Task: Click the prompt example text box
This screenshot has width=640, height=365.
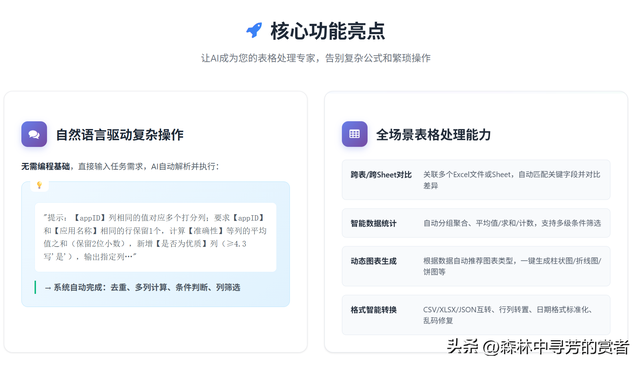Action: (156, 237)
